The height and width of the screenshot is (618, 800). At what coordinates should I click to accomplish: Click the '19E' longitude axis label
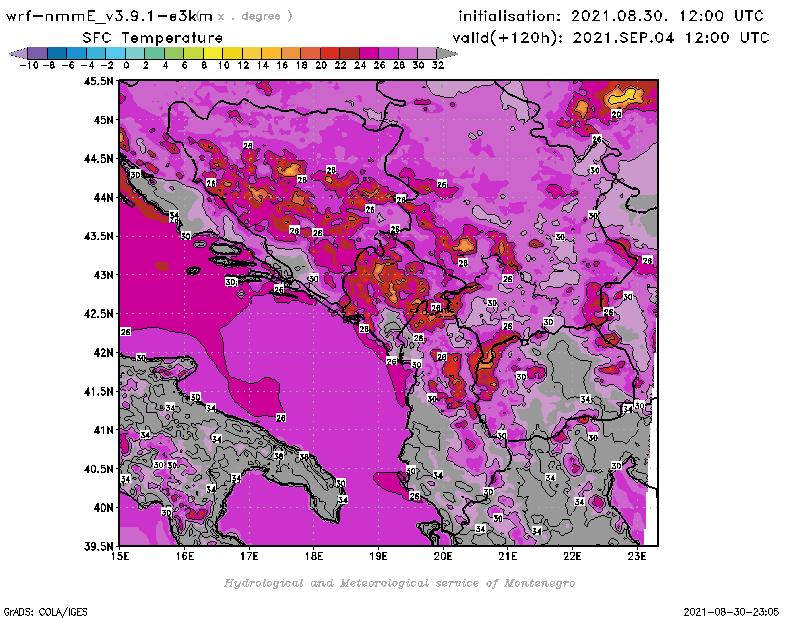(378, 556)
